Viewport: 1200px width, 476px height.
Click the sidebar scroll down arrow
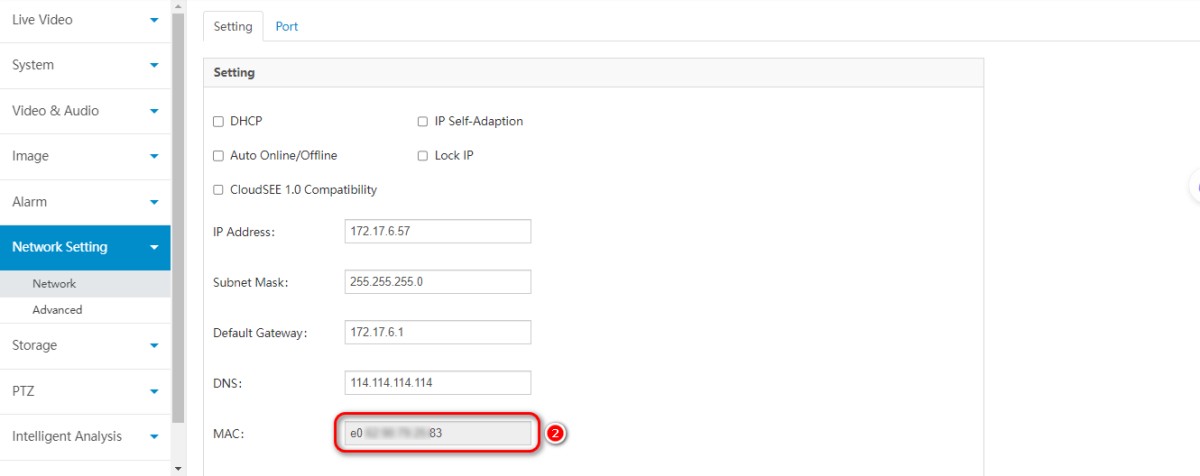click(x=178, y=468)
